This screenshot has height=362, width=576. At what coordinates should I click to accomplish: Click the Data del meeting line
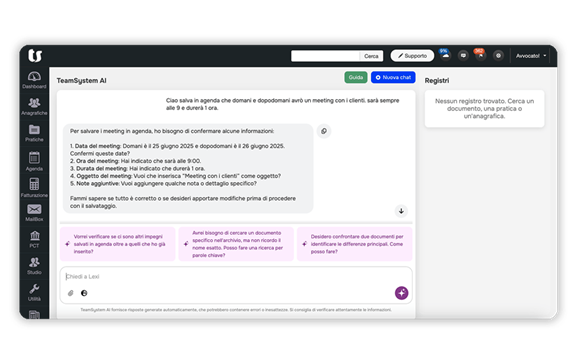(x=177, y=150)
